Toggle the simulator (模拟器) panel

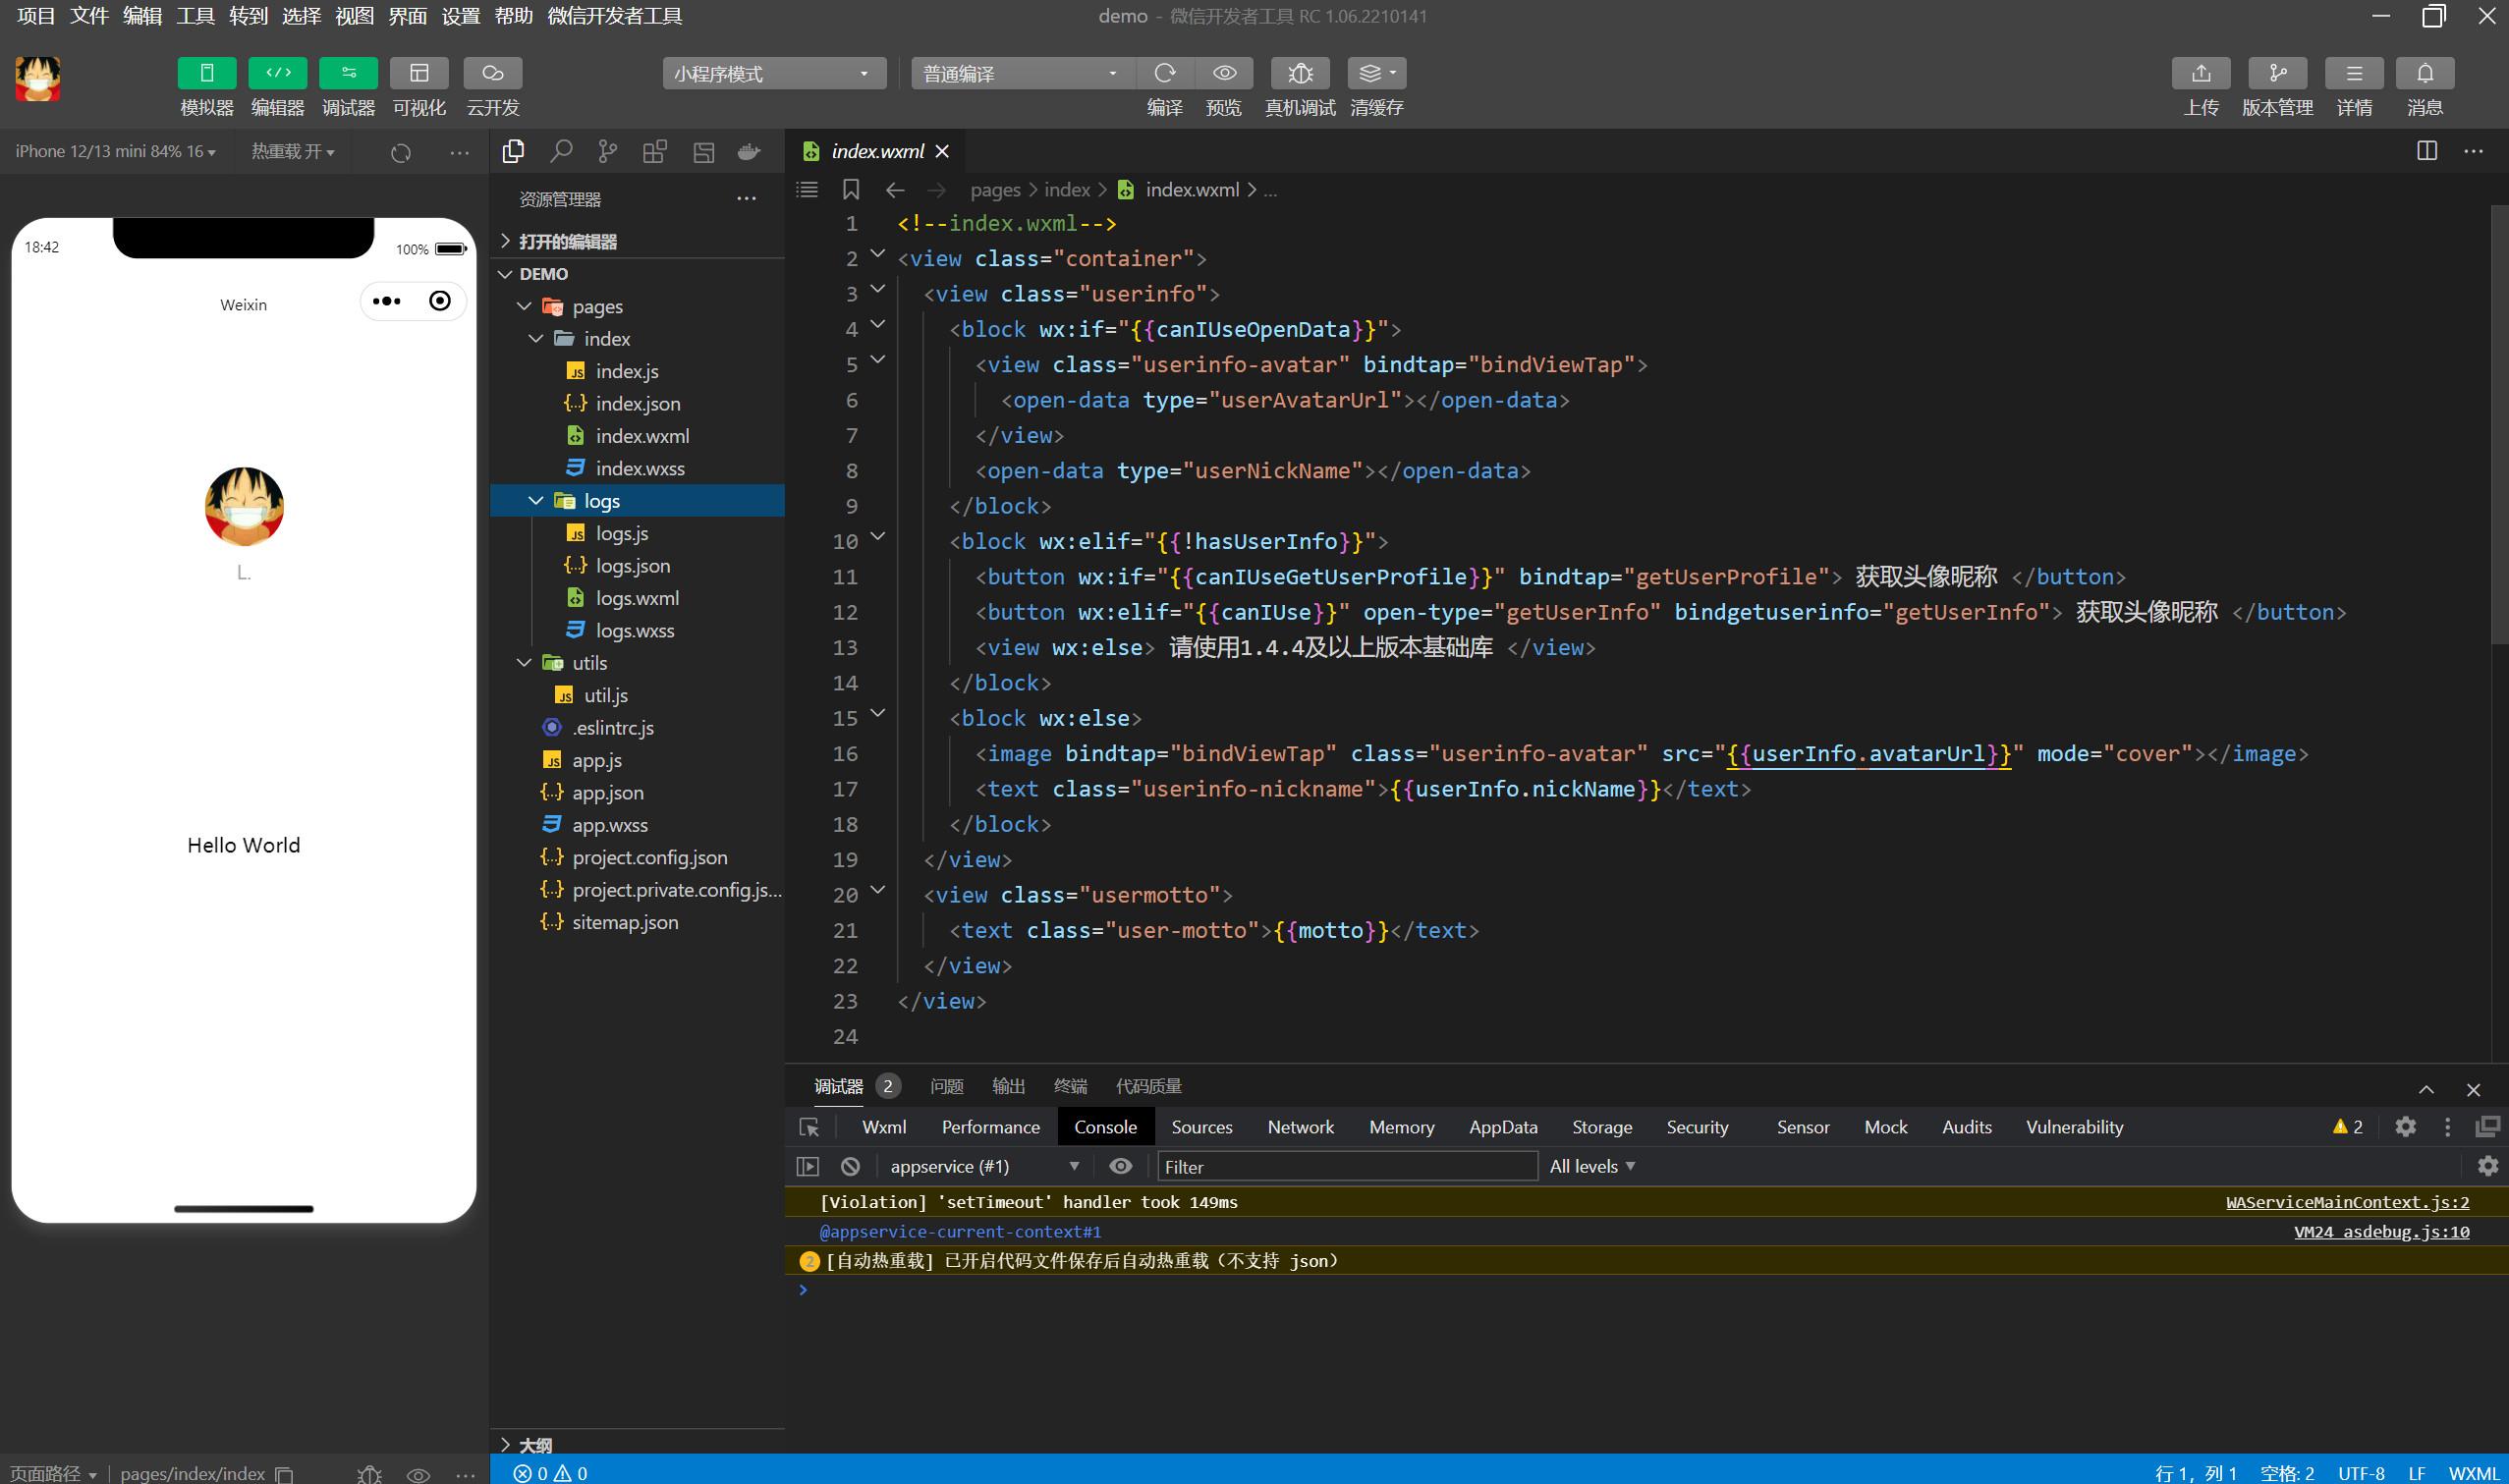206,73
